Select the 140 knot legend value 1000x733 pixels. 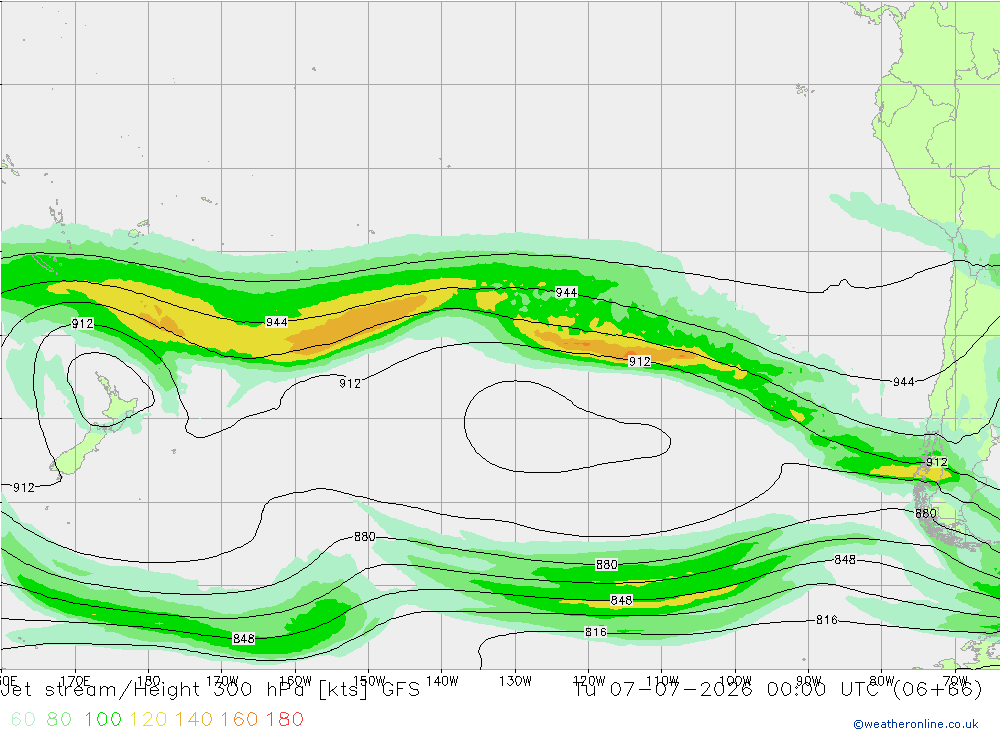pos(194,719)
